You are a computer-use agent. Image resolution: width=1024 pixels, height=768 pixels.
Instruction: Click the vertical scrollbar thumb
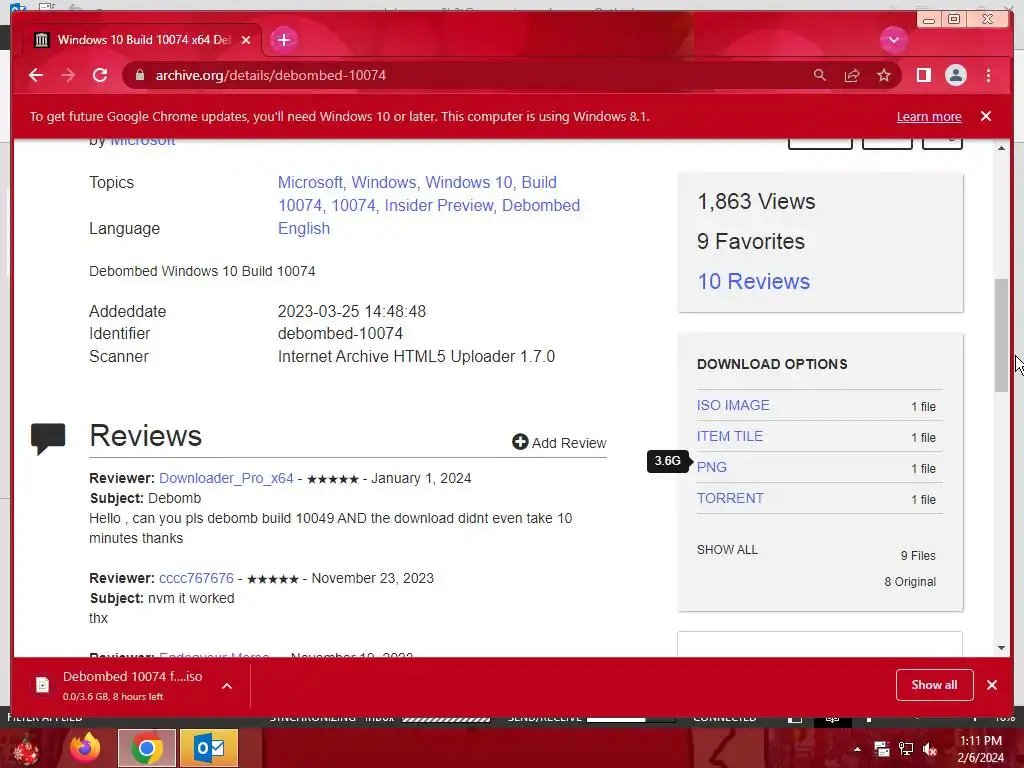point(1001,335)
